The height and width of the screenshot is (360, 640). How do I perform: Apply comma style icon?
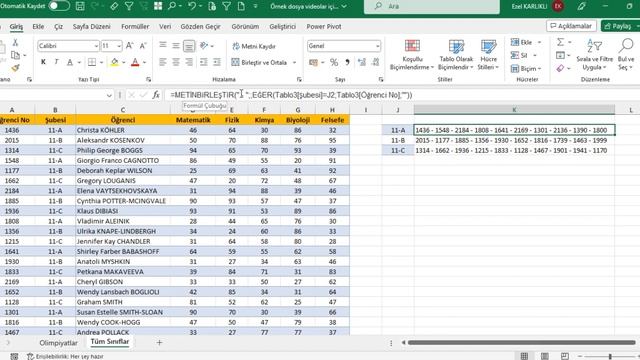point(347,62)
